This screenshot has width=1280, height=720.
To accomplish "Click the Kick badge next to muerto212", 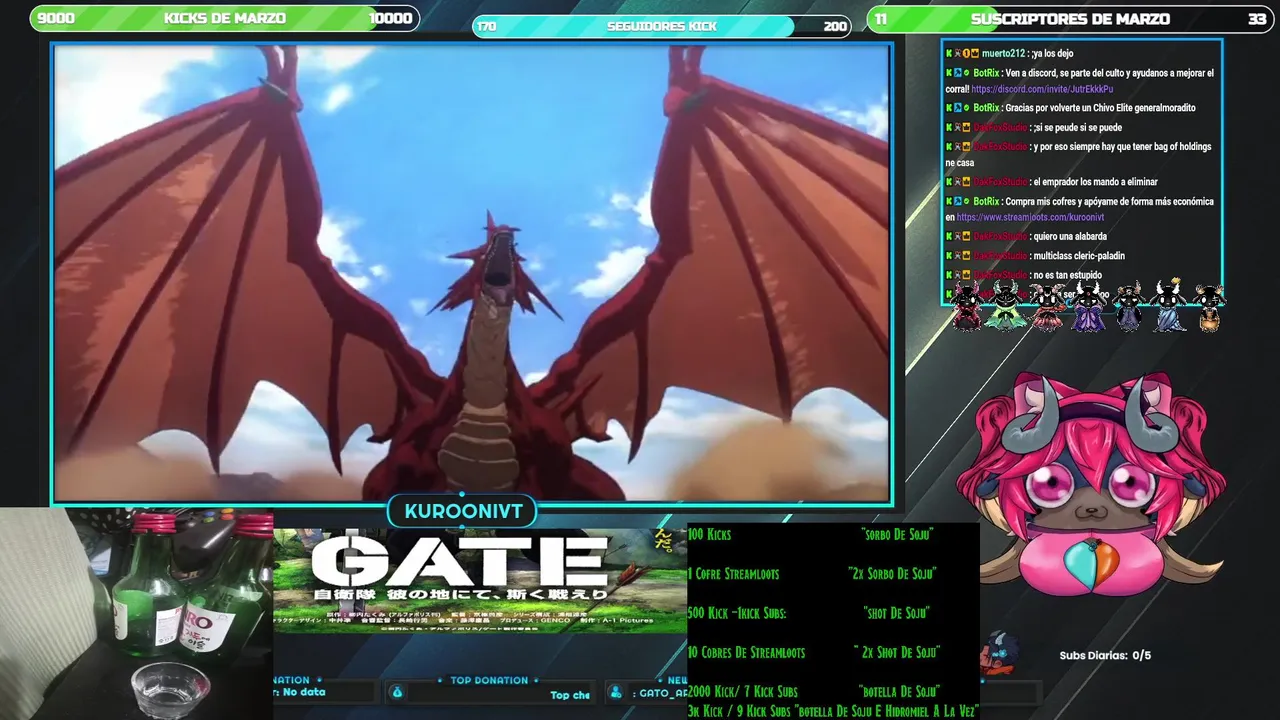I will [949, 54].
